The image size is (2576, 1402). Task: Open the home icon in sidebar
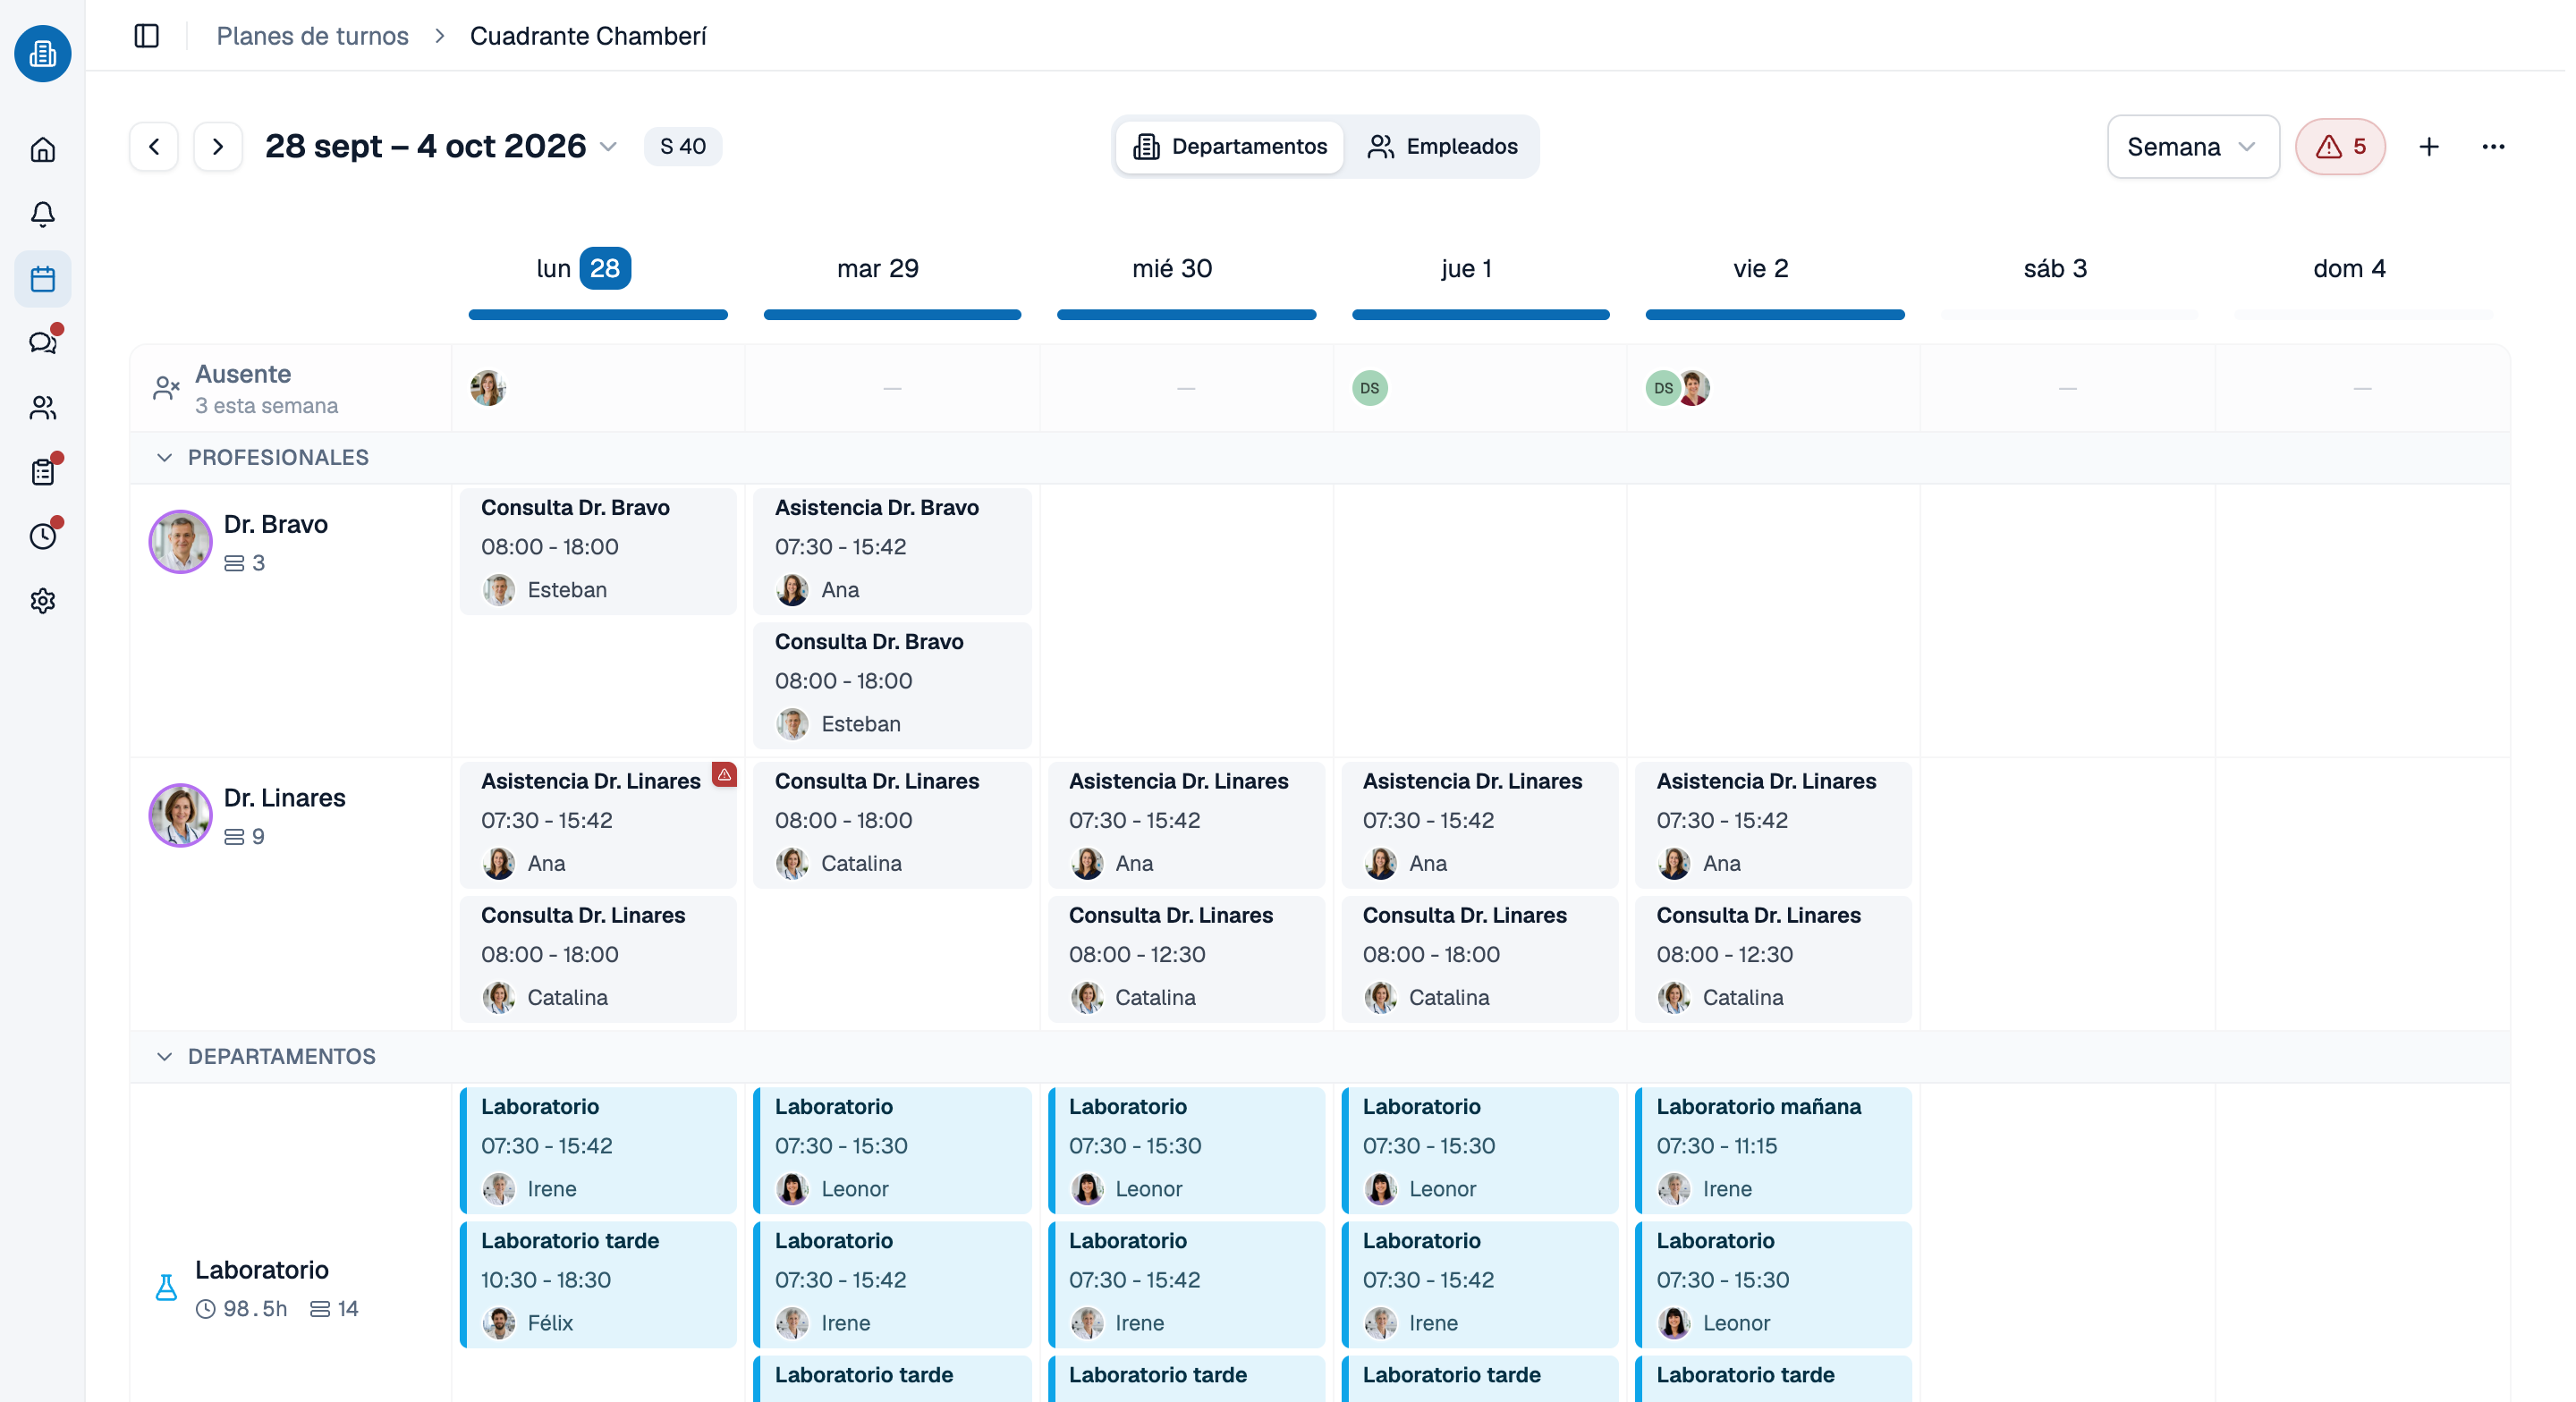pos(42,150)
